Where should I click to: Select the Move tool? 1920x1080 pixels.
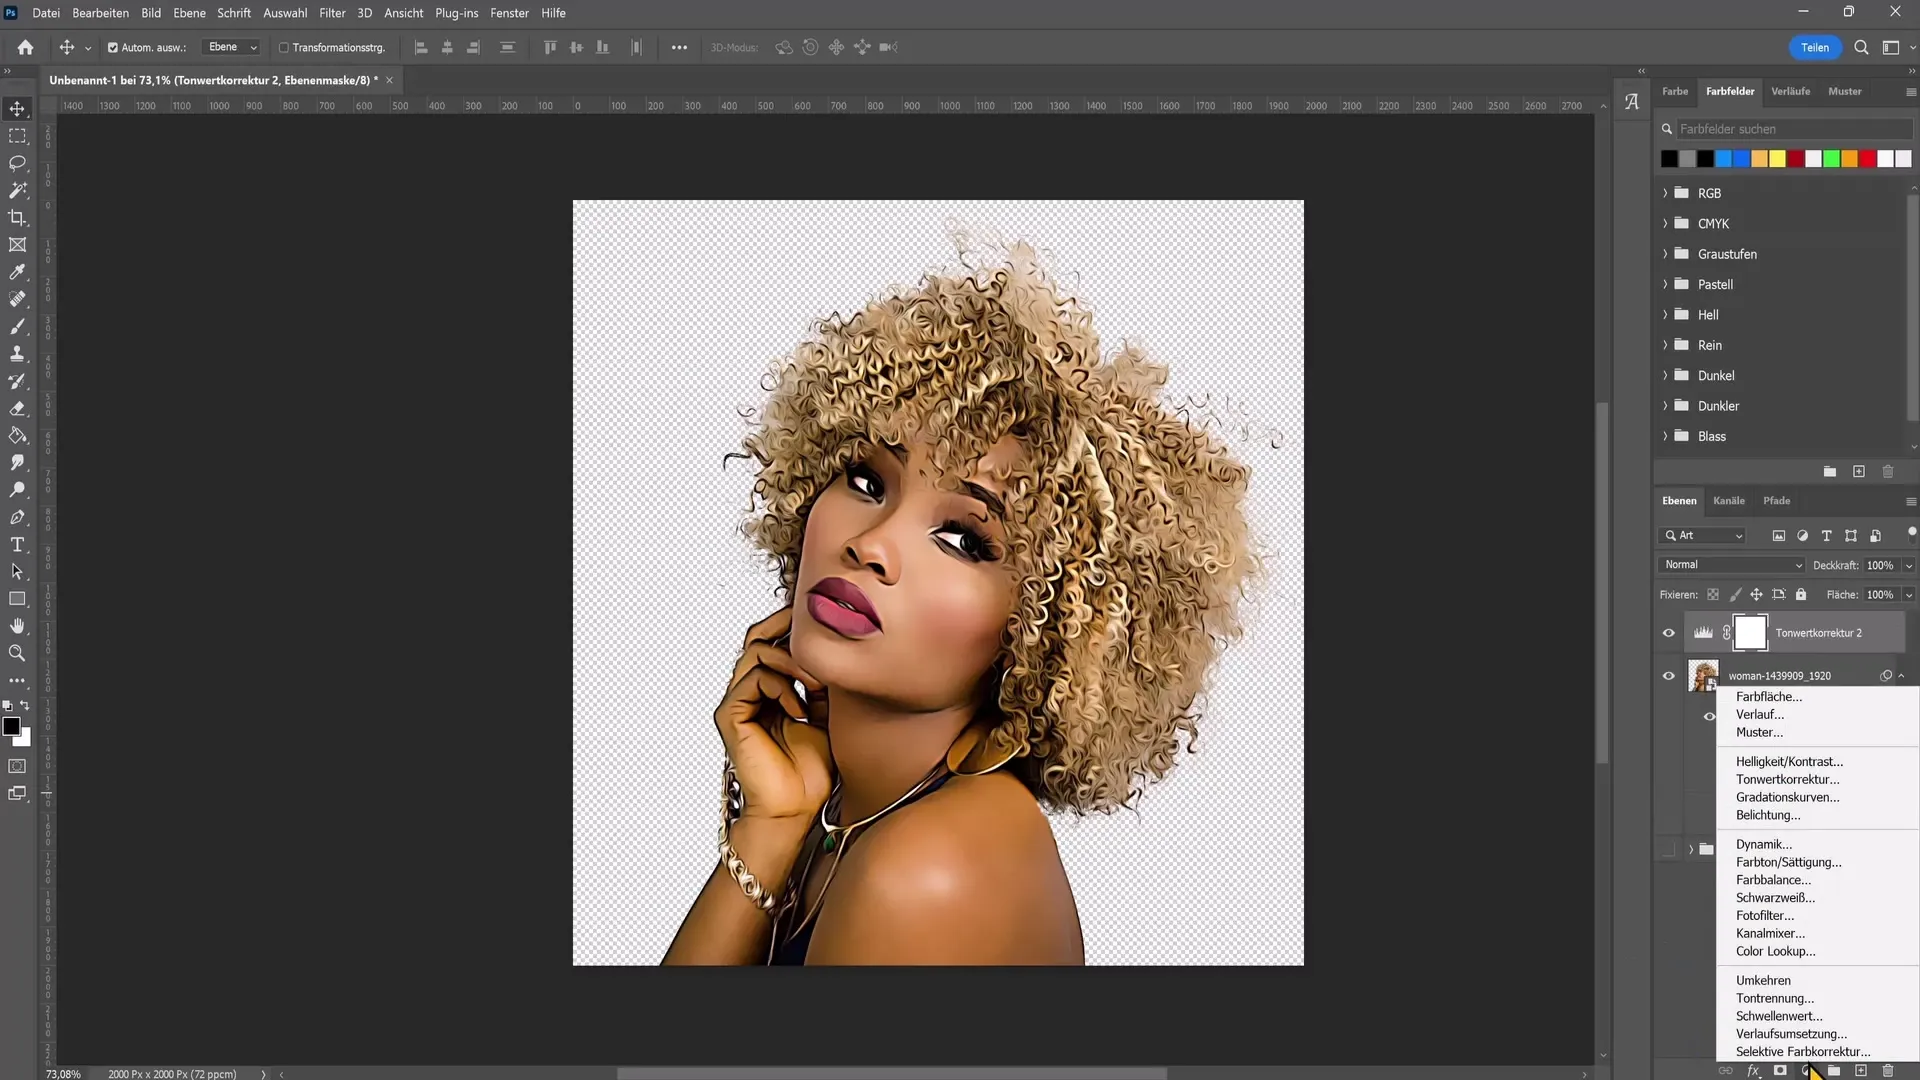pos(18,108)
